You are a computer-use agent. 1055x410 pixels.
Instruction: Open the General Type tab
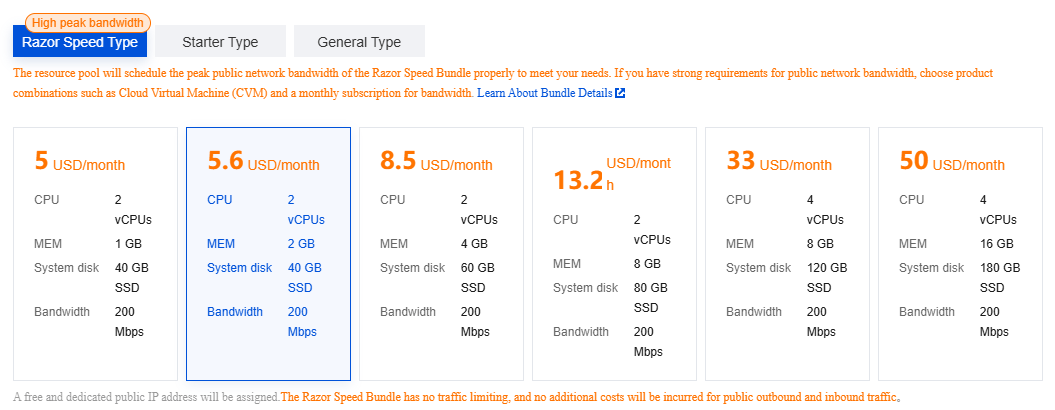click(x=359, y=42)
